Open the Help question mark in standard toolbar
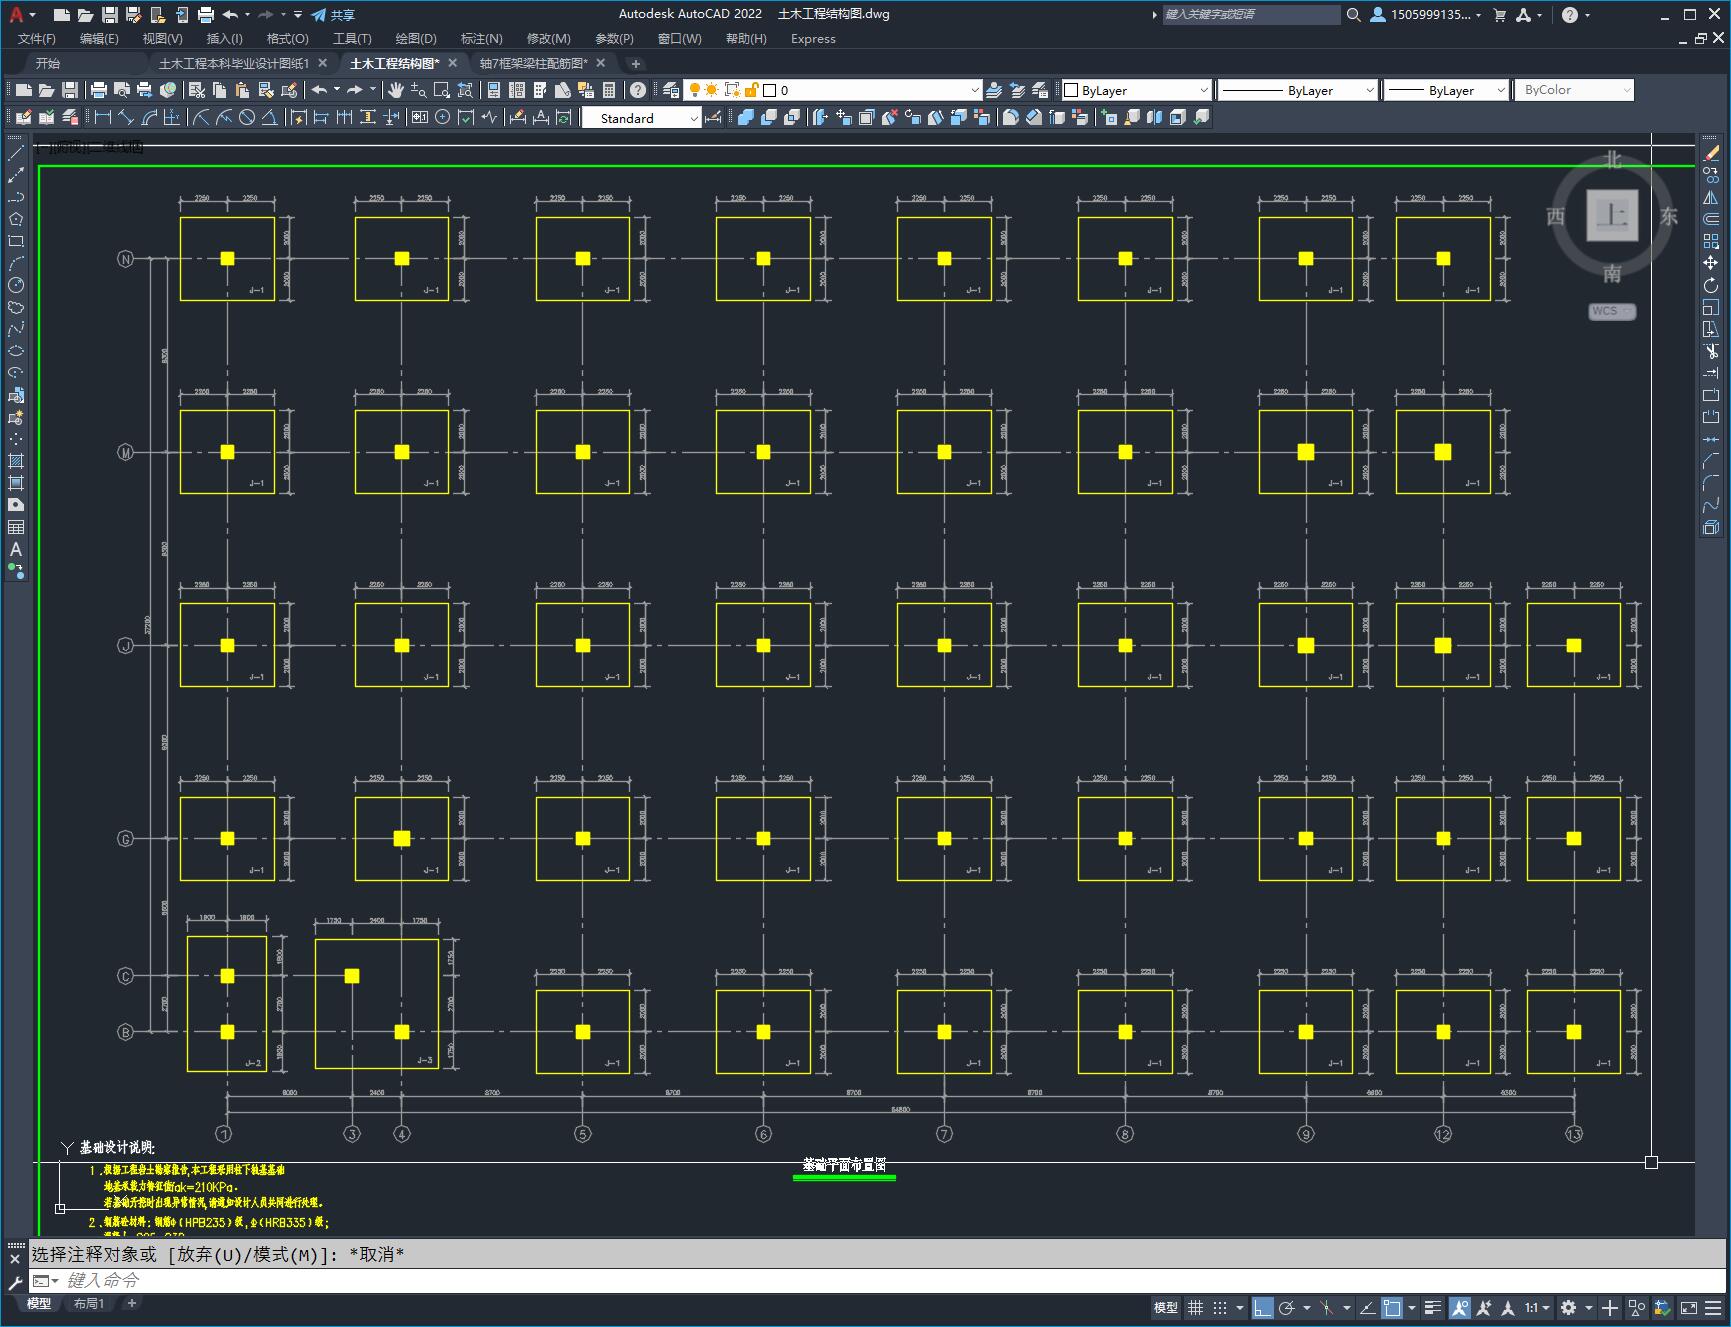The width and height of the screenshot is (1731, 1327). click(x=638, y=90)
